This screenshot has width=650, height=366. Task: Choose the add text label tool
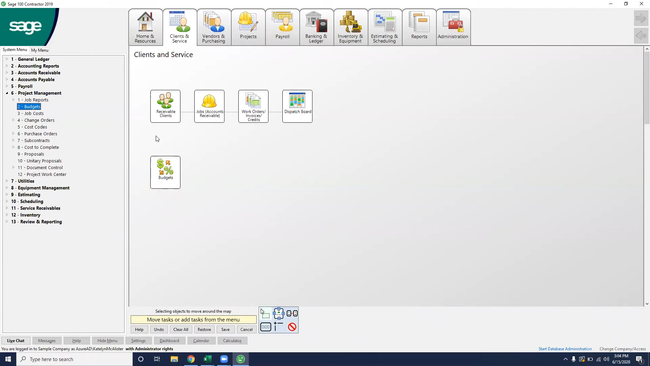279,327
